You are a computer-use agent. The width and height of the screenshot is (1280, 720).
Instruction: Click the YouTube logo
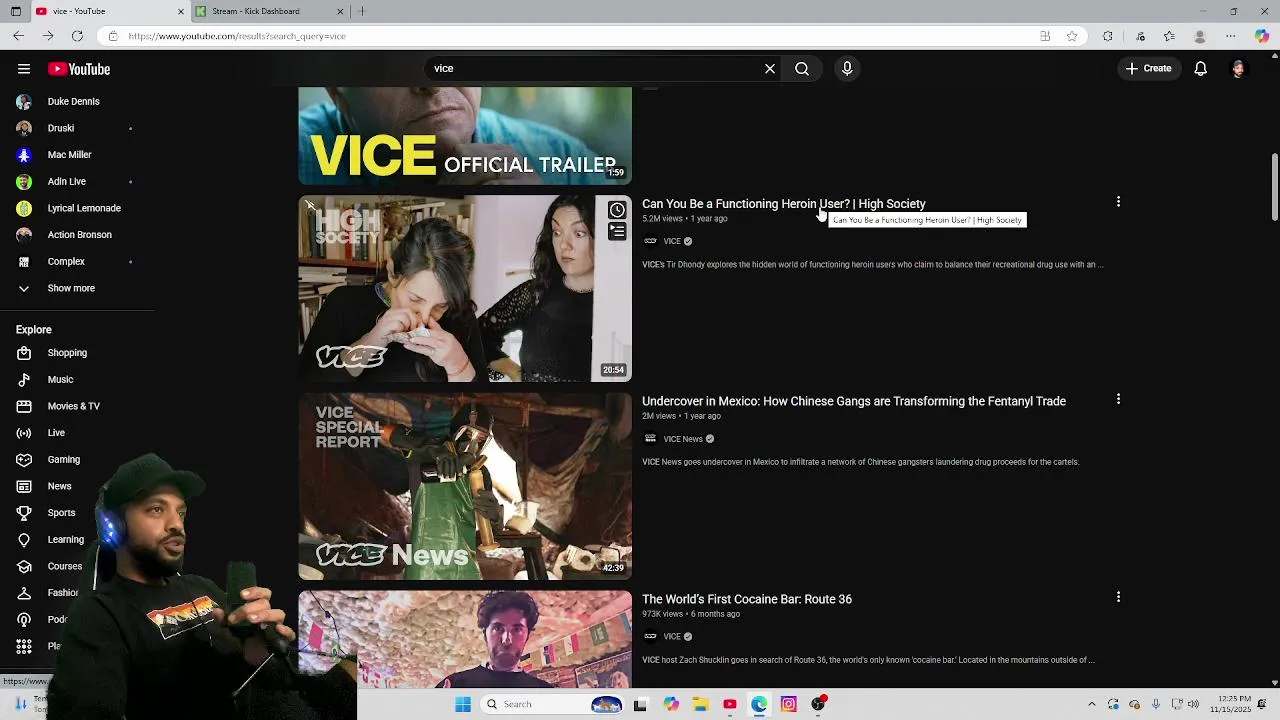[x=79, y=69]
